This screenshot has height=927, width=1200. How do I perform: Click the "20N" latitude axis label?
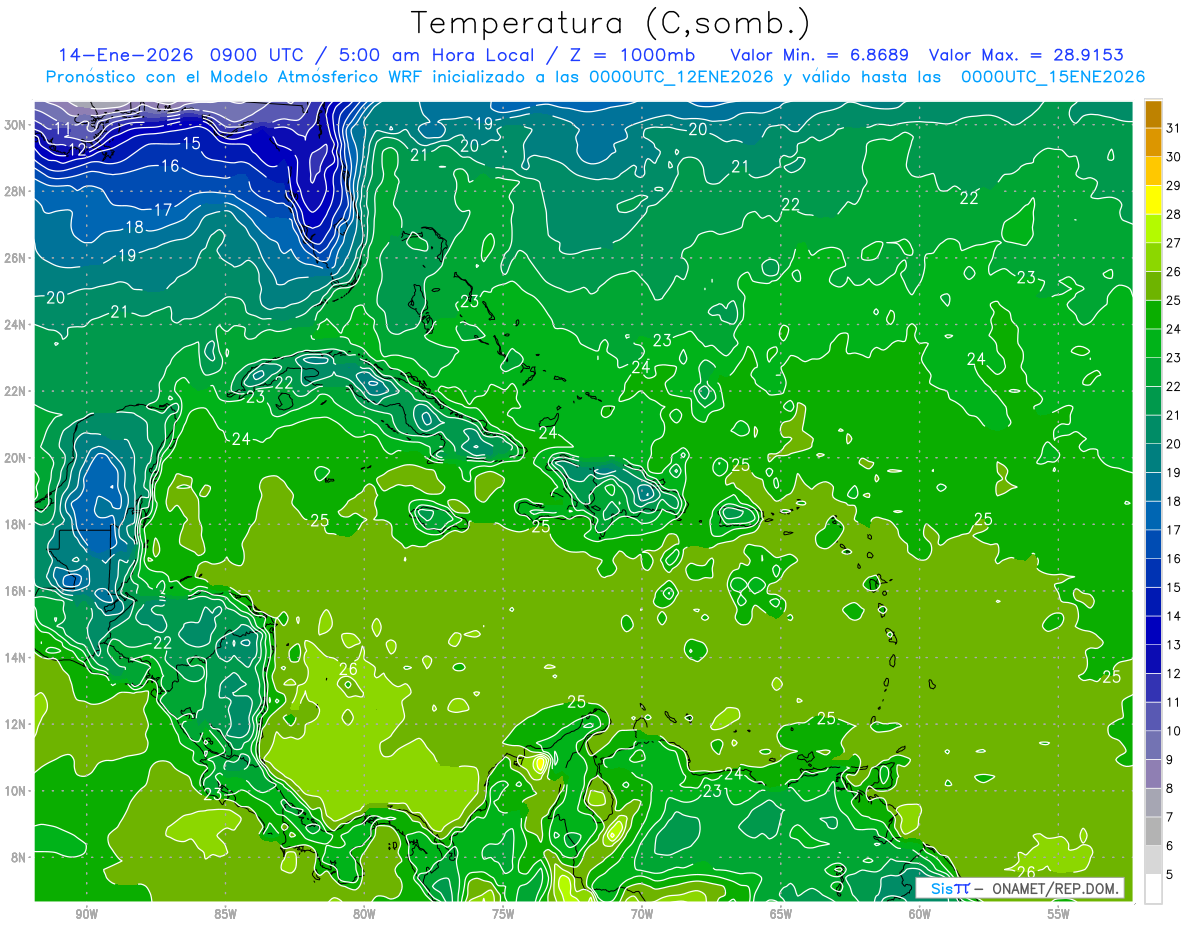point(17,458)
